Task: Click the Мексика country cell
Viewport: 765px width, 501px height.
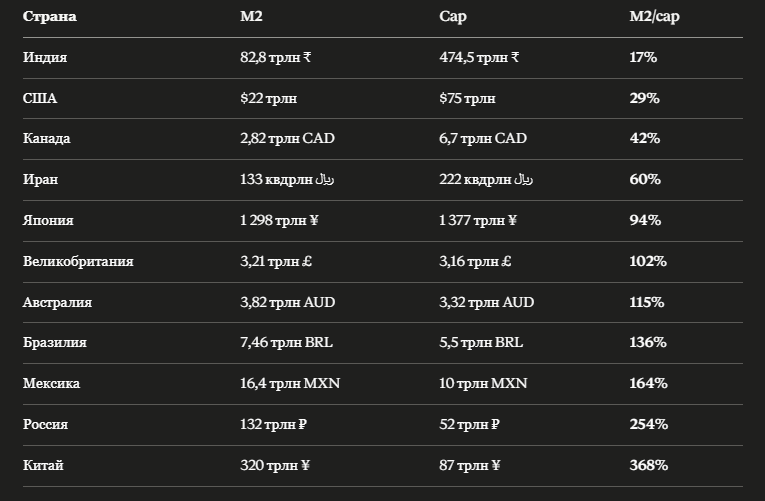Action: click(51, 383)
